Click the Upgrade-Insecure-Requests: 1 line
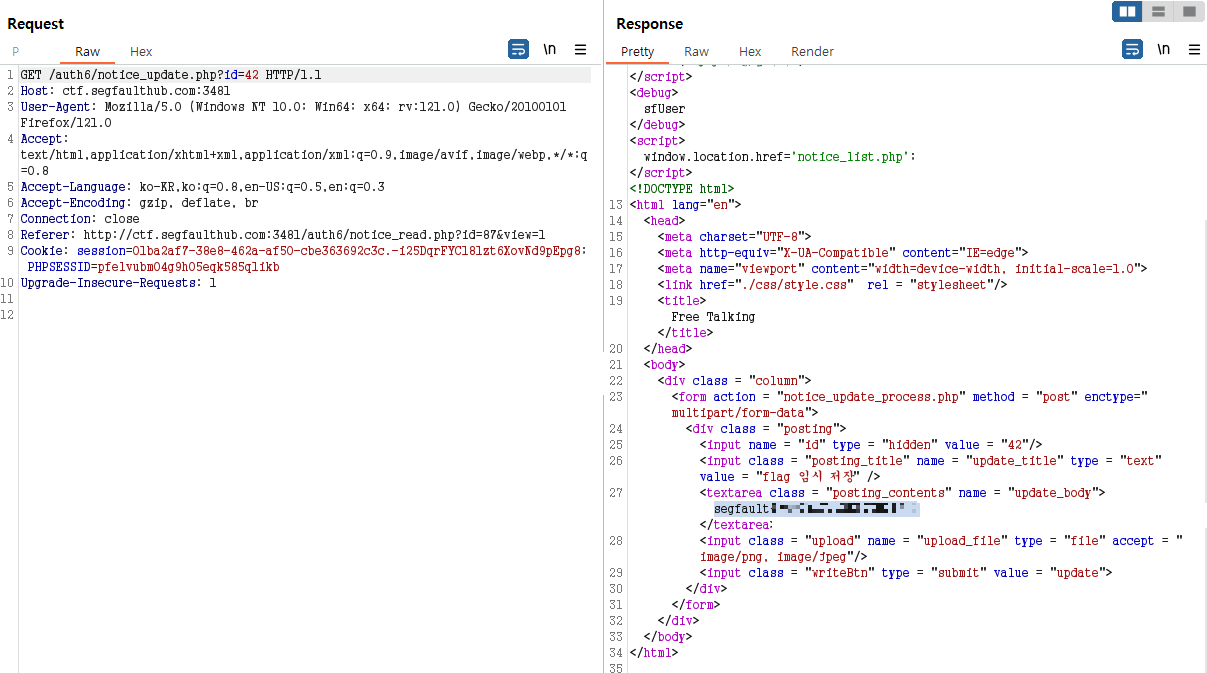 click(x=119, y=283)
